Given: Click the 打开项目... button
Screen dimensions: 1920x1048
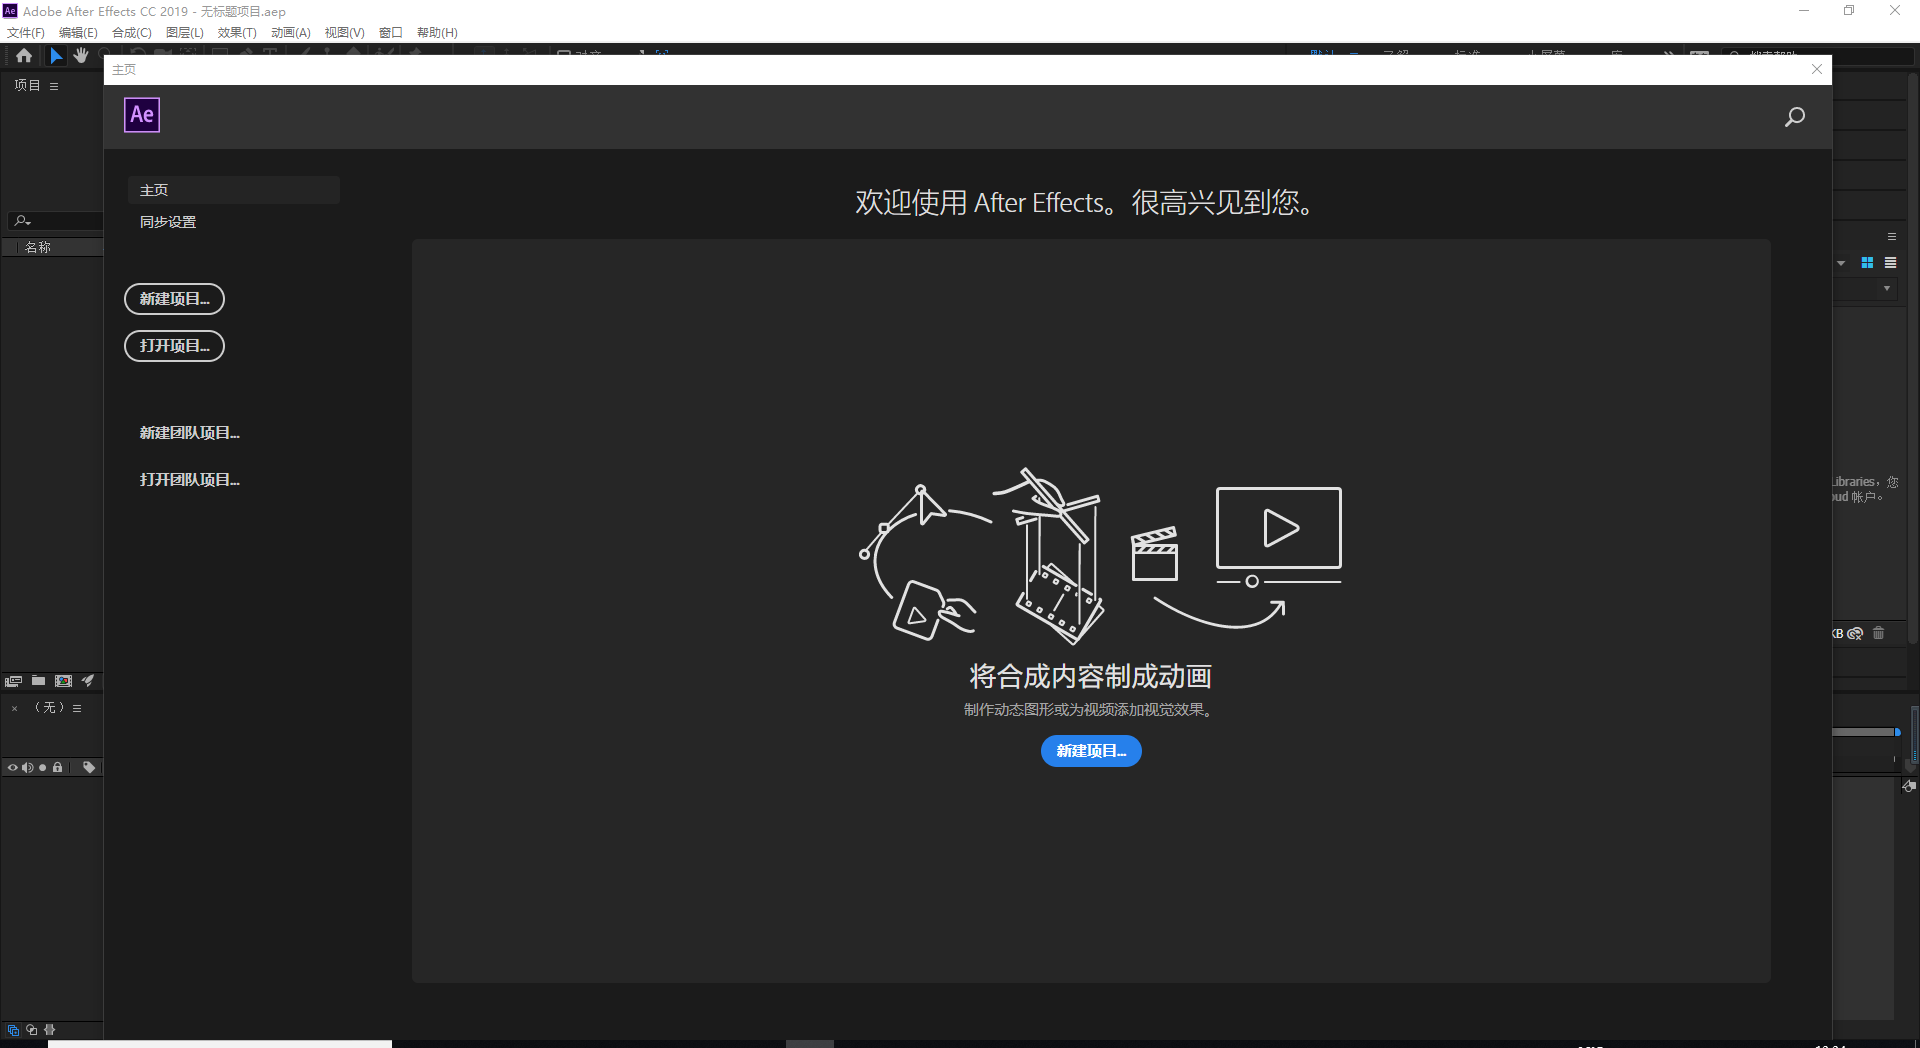Looking at the screenshot, I should coord(174,346).
